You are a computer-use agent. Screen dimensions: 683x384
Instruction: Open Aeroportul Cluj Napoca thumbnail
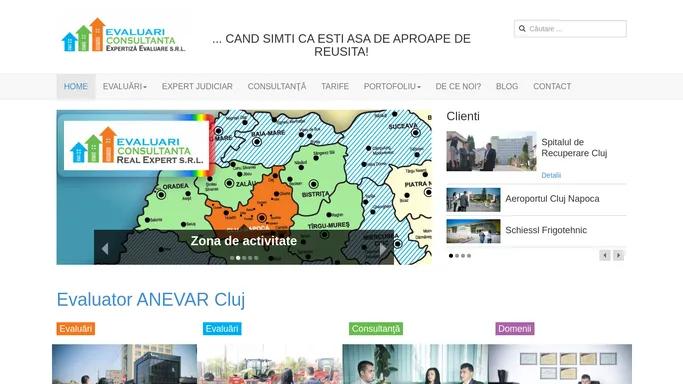point(473,200)
